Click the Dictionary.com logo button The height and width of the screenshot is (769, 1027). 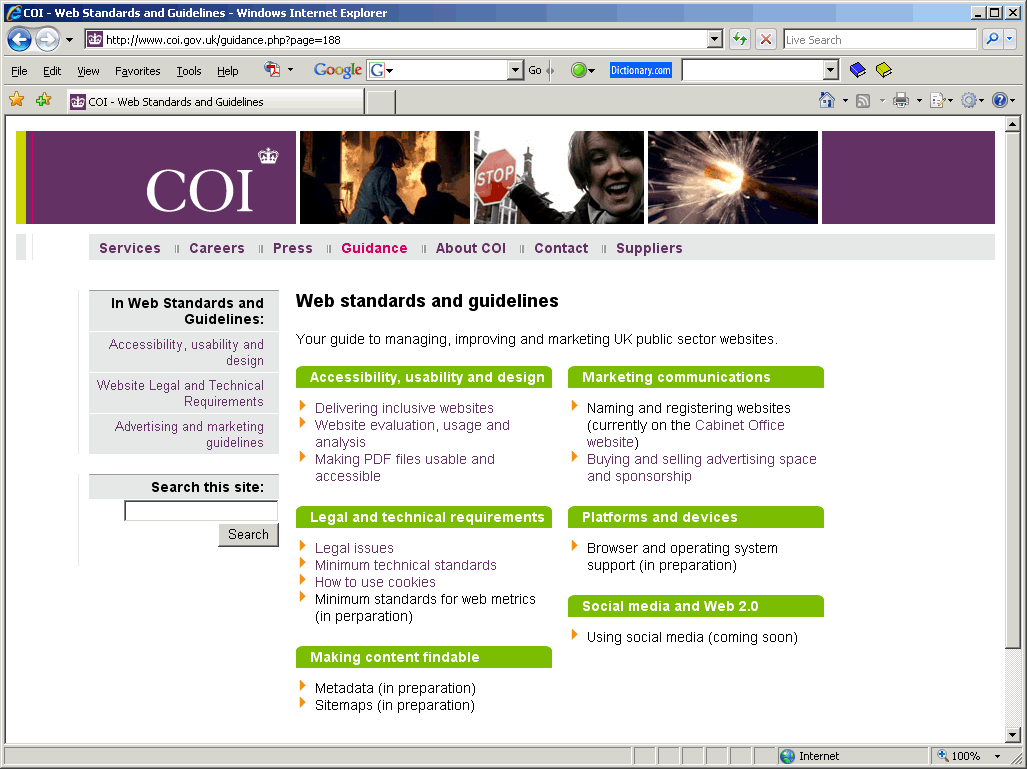[x=641, y=70]
